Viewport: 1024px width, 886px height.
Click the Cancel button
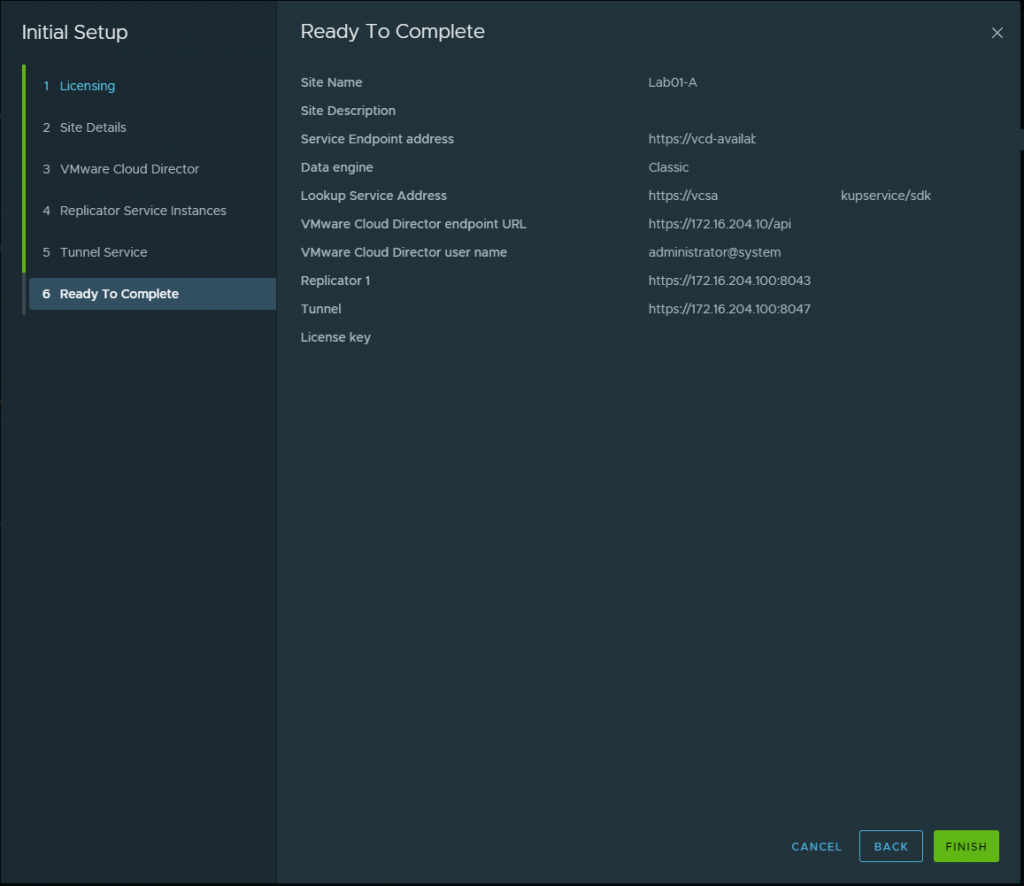[816, 846]
